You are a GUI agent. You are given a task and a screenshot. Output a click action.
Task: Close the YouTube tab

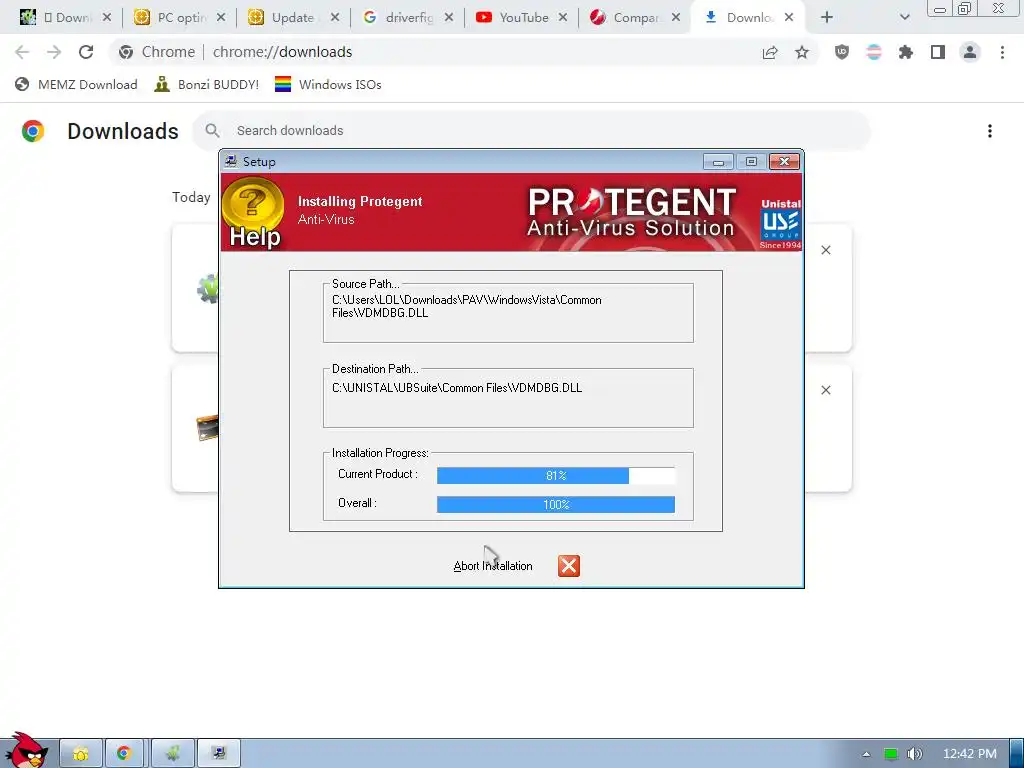pos(562,18)
